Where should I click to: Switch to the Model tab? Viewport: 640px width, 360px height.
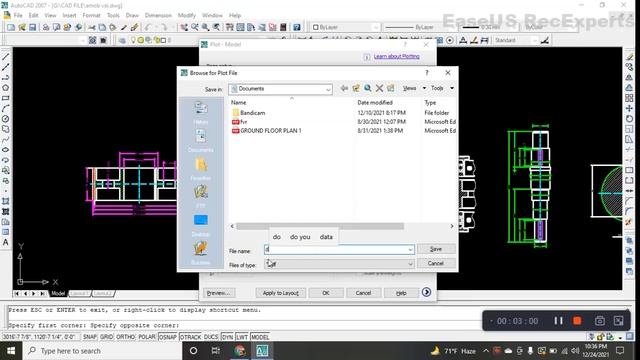pyautogui.click(x=58, y=293)
